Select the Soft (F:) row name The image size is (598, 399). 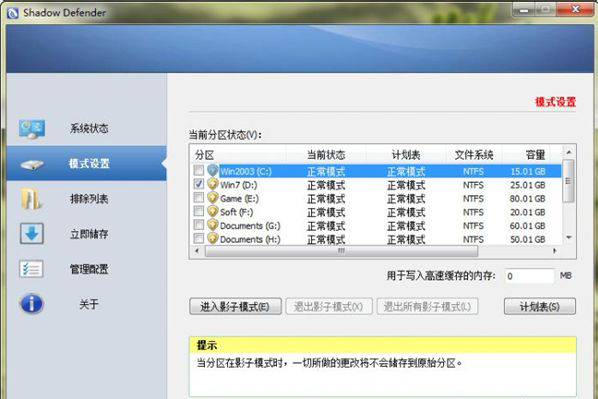(x=236, y=212)
